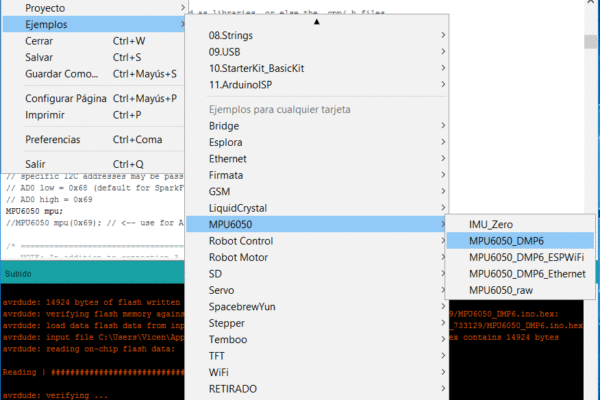Screen dimensions: 600x400
Task: Select the Ejemplos menu entry
Action: 94,24
